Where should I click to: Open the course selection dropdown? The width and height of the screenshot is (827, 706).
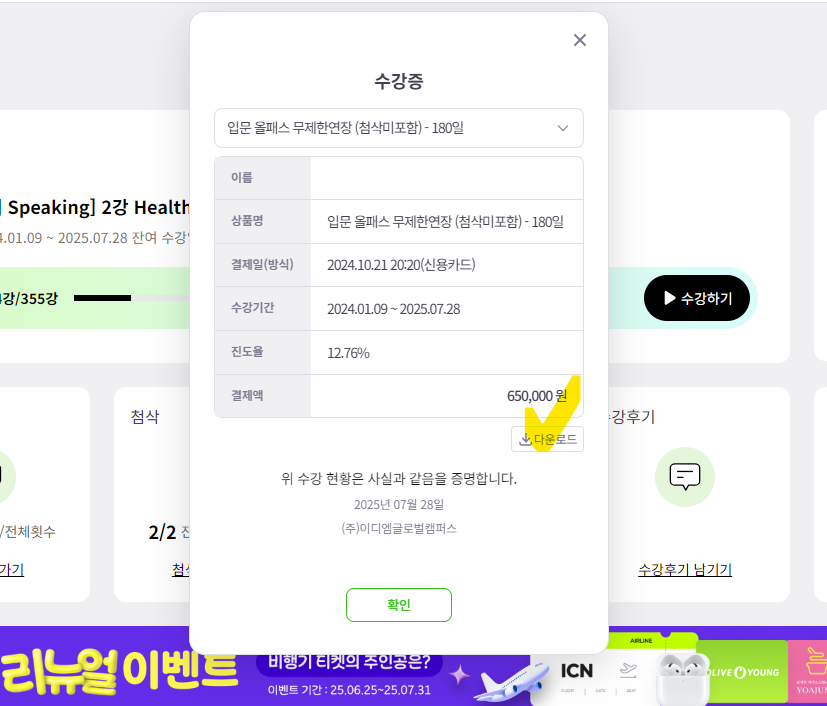tap(399, 128)
